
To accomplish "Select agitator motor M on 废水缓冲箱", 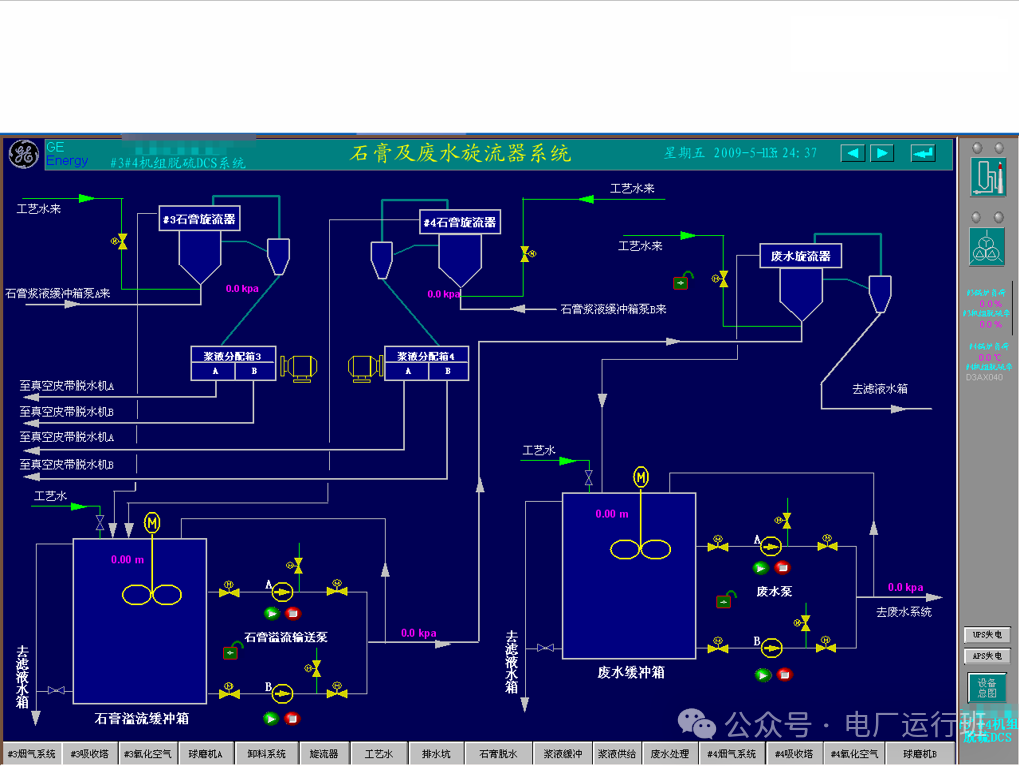I will (641, 478).
